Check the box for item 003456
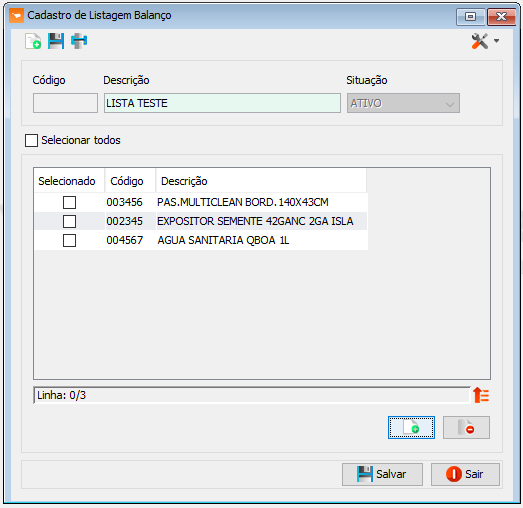This screenshot has width=523, height=508. [x=69, y=202]
